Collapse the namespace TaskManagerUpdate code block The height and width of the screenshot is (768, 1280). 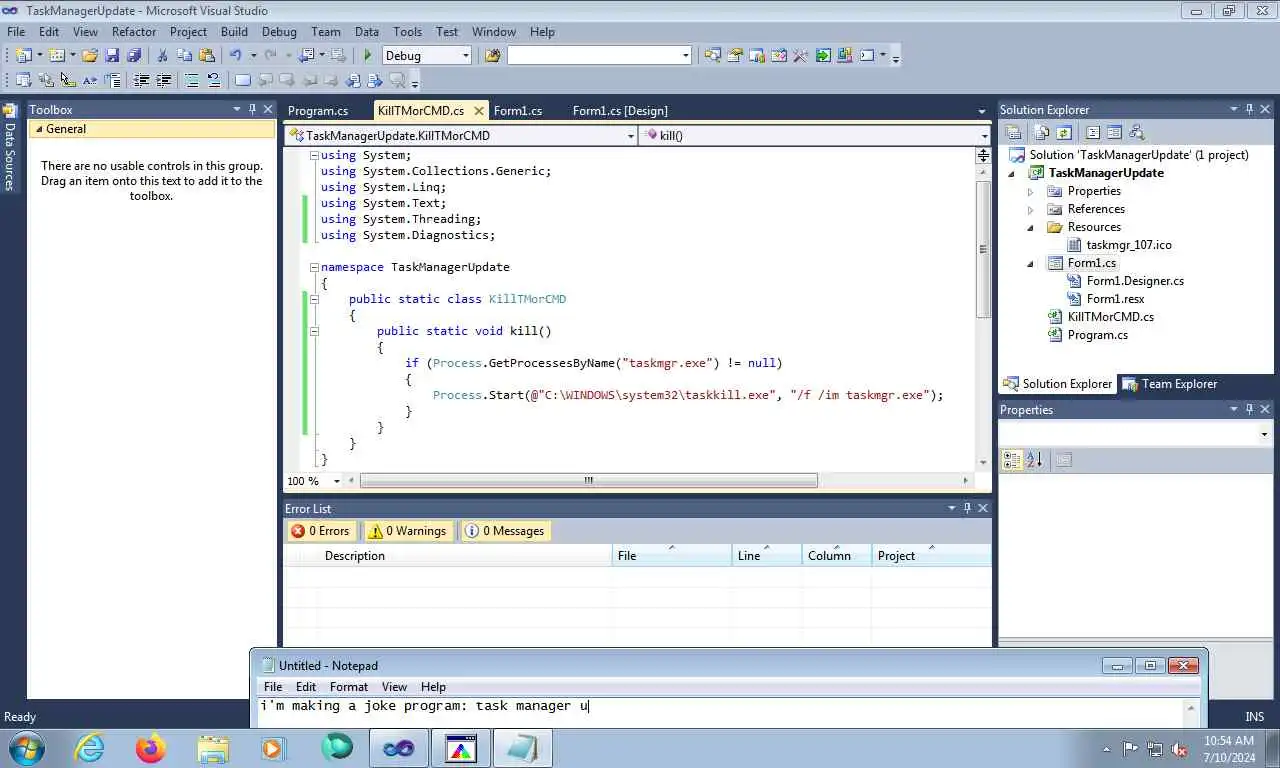tap(314, 267)
